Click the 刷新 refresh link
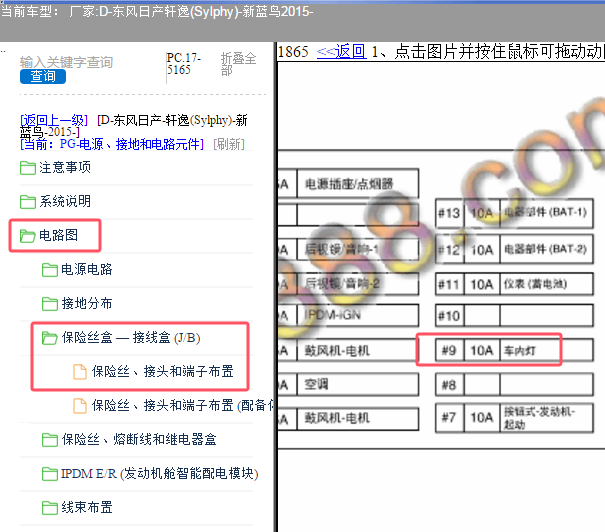Screen dimensions: 605x532 [x=229, y=144]
